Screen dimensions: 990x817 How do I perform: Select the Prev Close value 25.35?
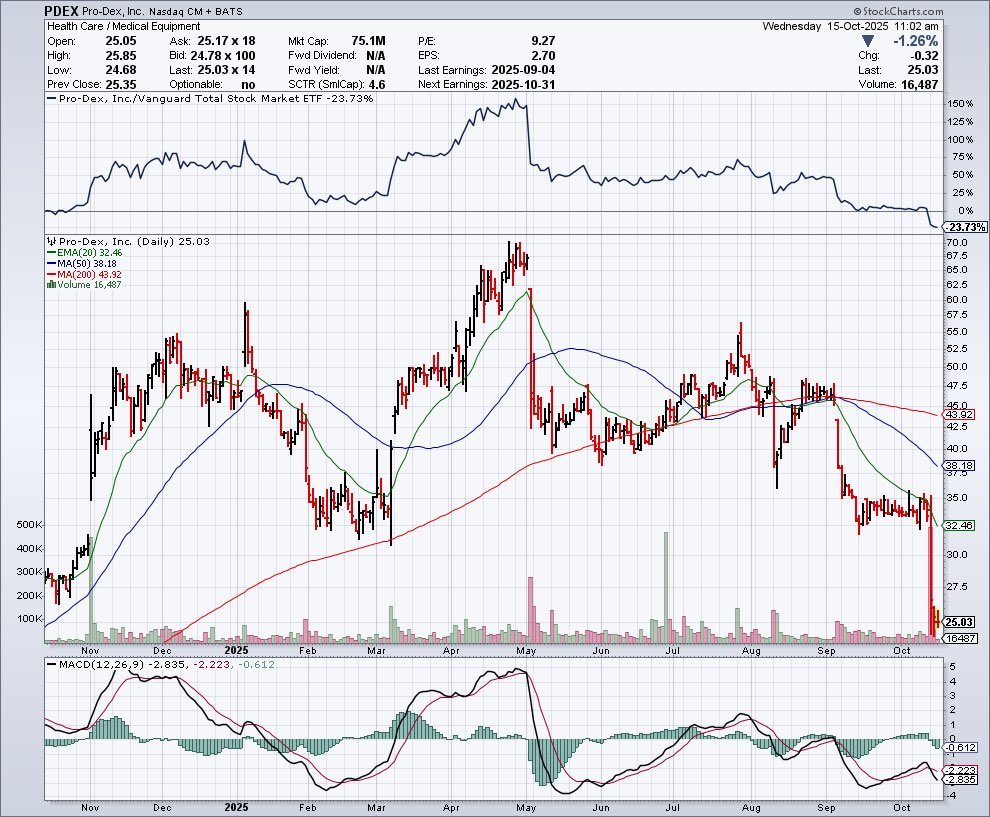pos(121,85)
